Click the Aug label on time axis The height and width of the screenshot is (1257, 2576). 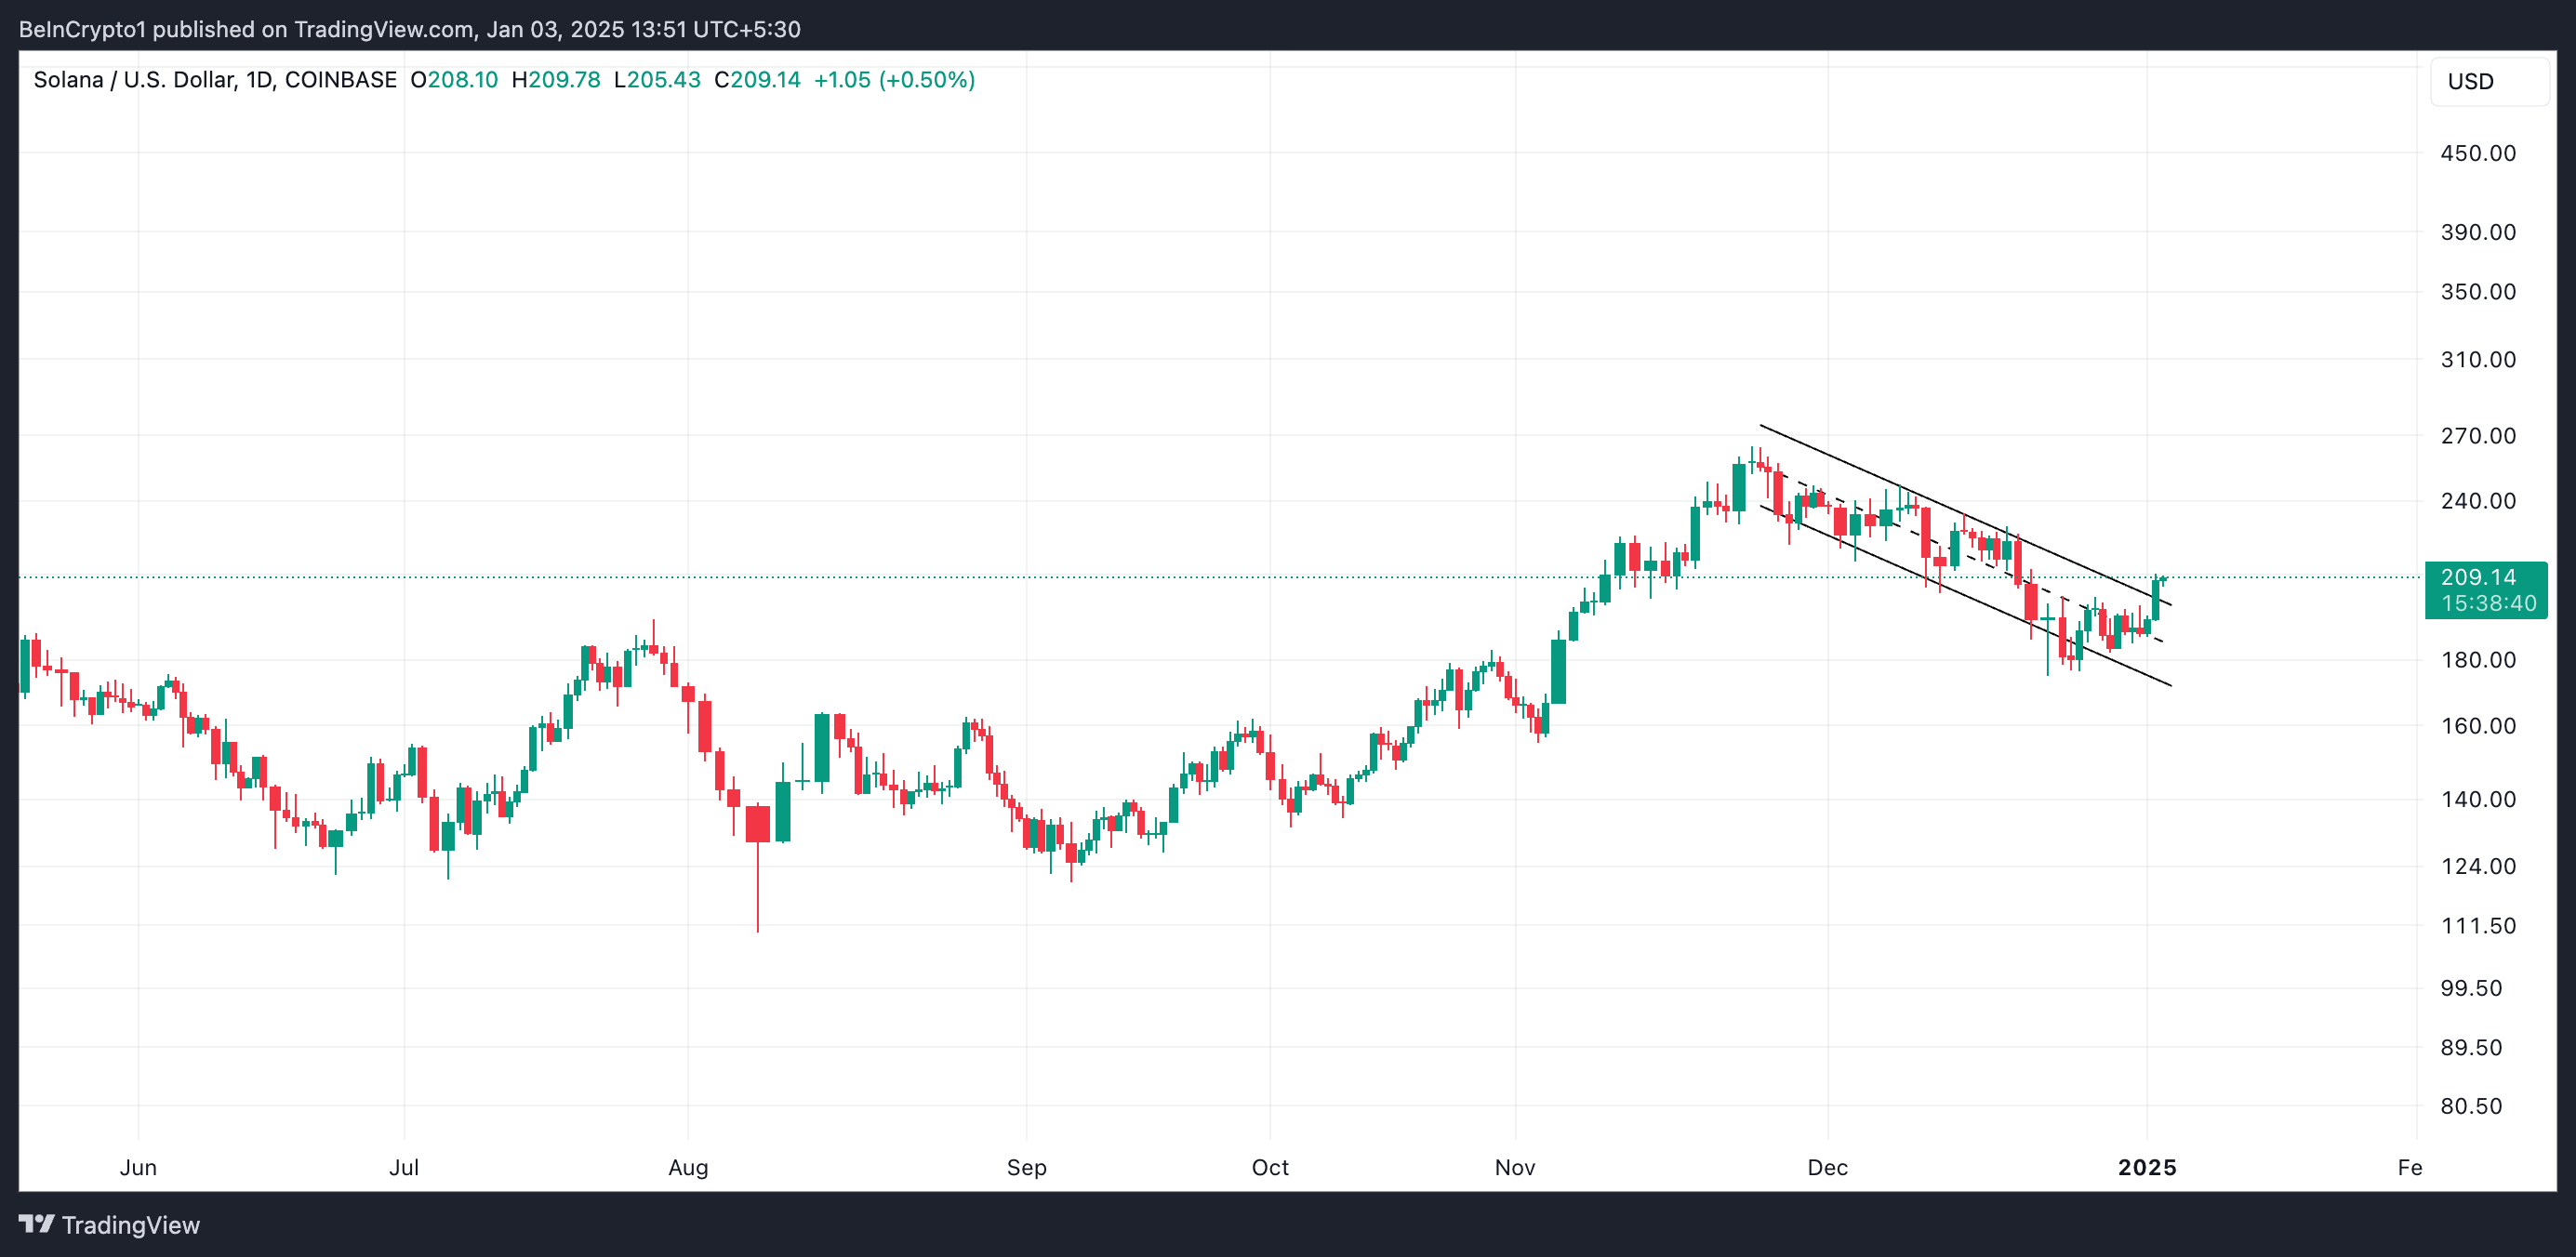(x=688, y=1167)
